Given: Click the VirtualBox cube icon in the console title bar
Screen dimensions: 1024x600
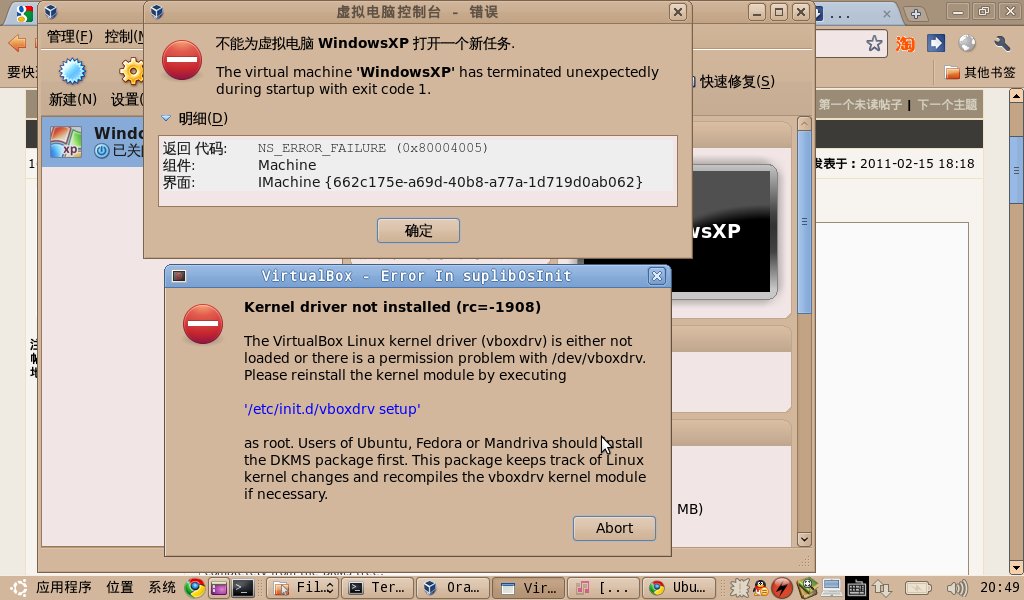Looking at the screenshot, I should click(x=50, y=12).
